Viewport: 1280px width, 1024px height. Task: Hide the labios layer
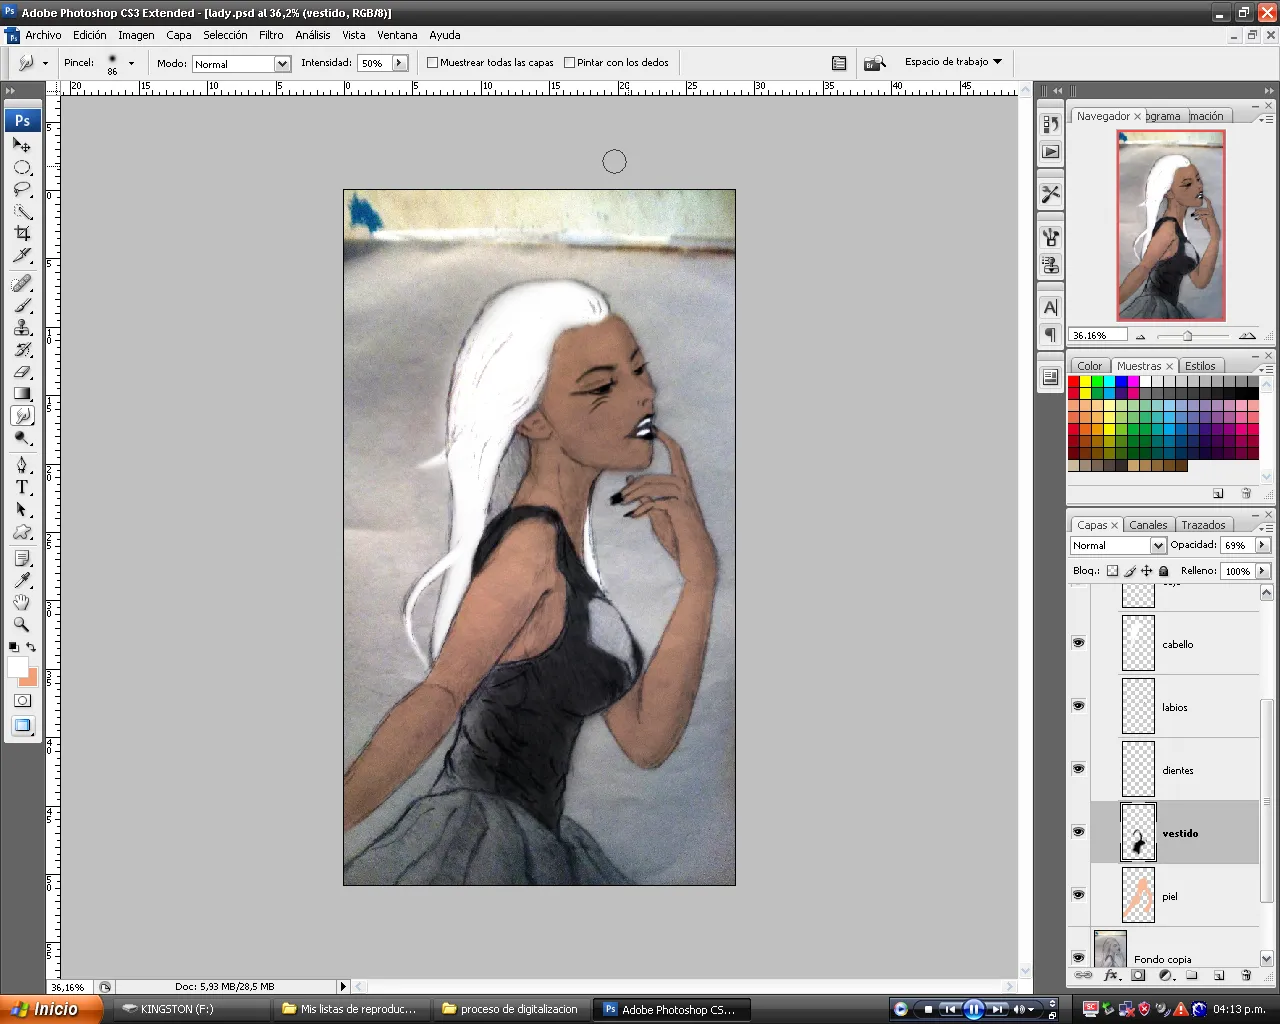(1078, 706)
